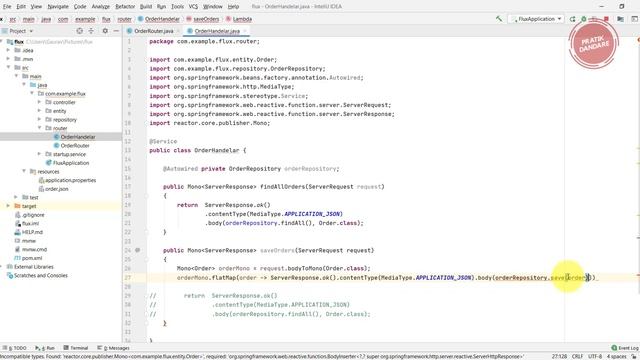This screenshot has height=360, width=640.
Task: Collapse the src folder
Action: point(8,67)
